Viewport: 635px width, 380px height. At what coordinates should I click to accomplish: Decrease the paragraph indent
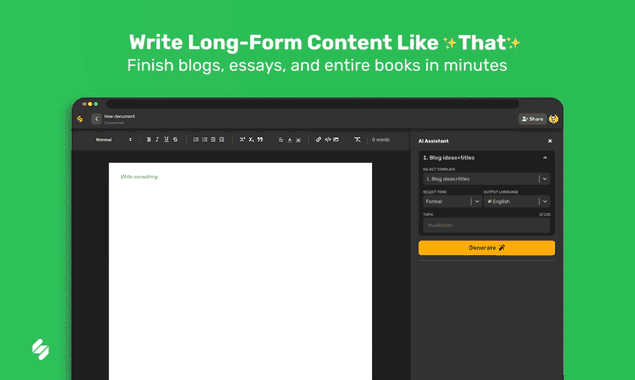(x=213, y=139)
